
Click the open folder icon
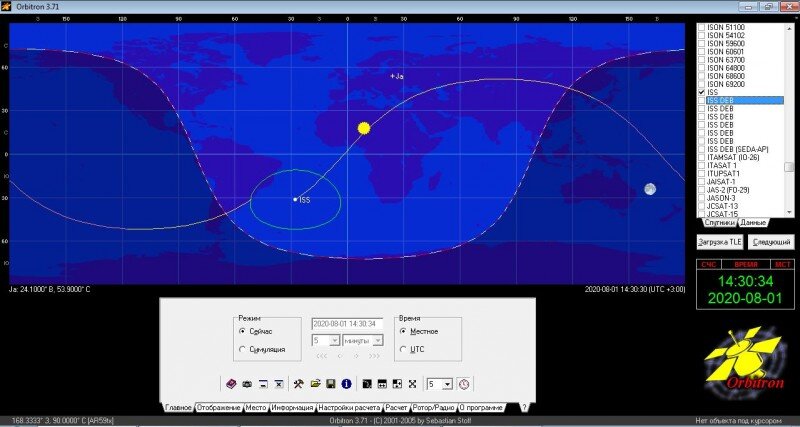[315, 384]
